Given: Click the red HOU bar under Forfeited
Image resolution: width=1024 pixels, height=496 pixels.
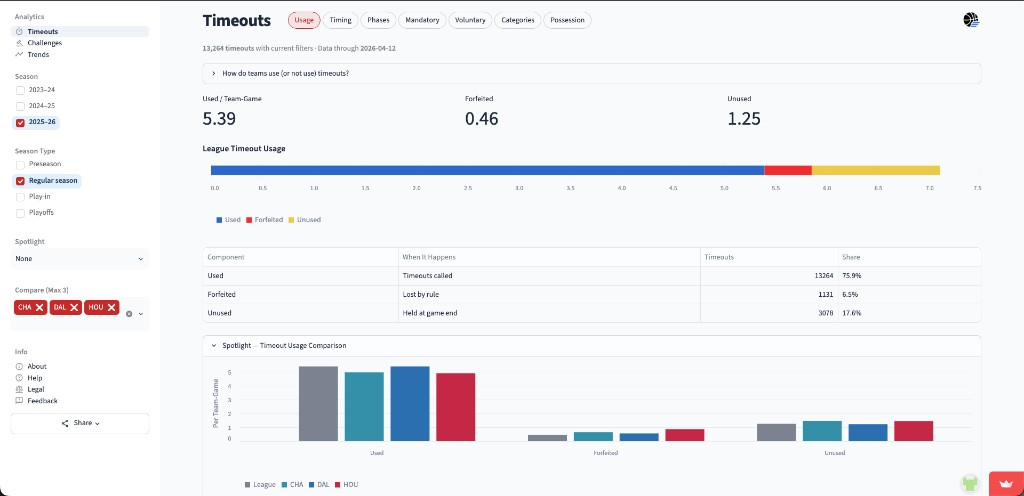Looking at the screenshot, I should [684, 435].
